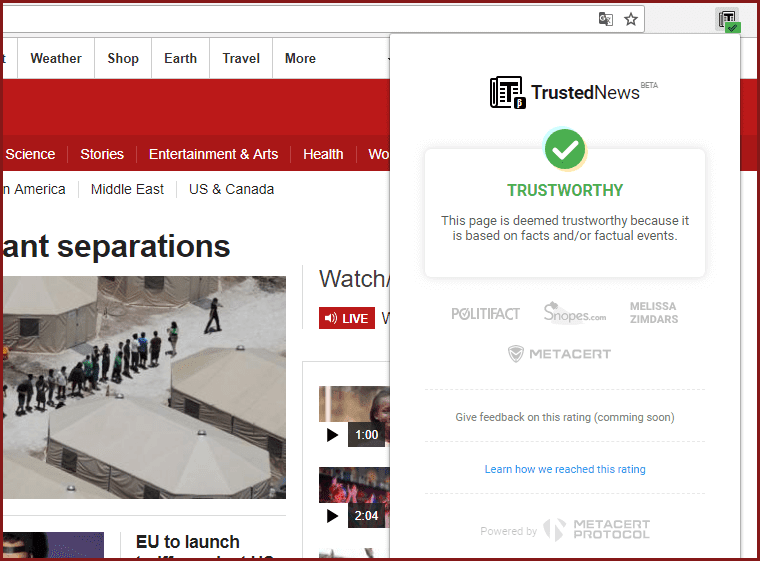Open the Weather navigation item
Image resolution: width=760 pixels, height=561 pixels.
[x=56, y=58]
